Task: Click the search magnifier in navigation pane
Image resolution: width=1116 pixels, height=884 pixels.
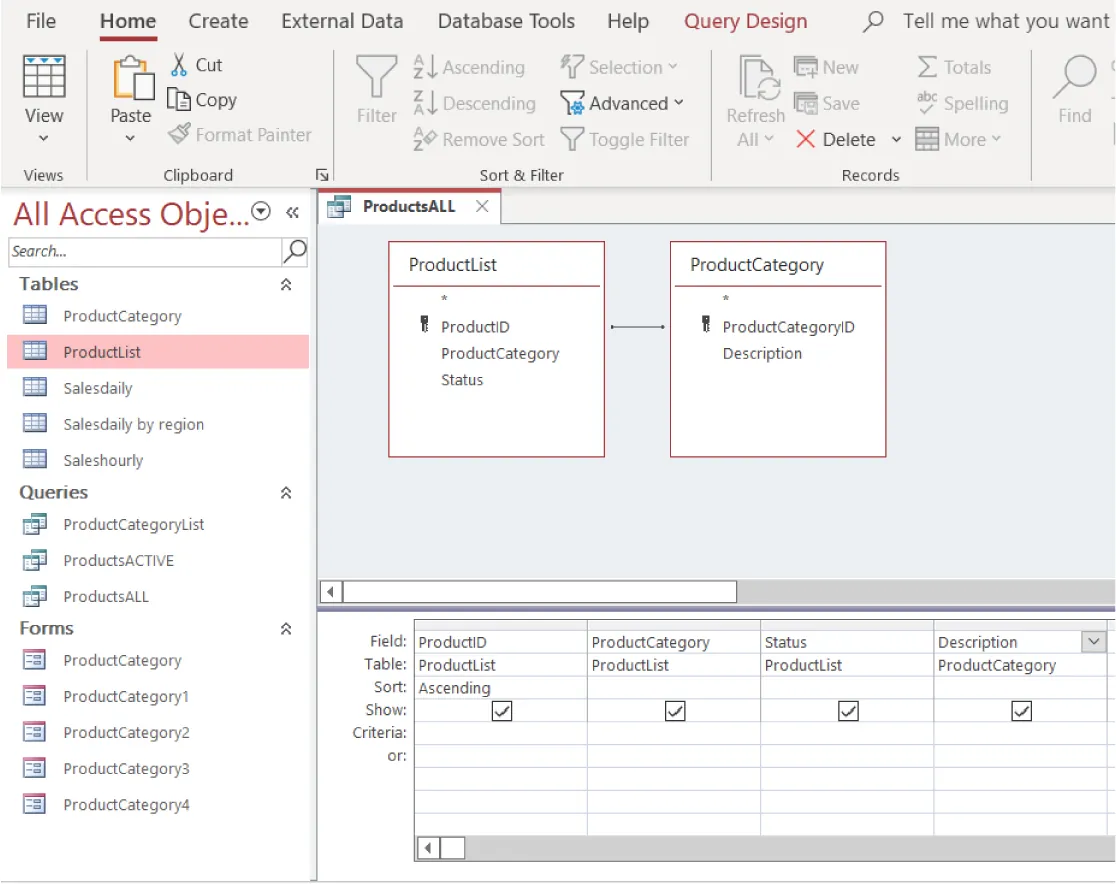Action: [x=295, y=251]
